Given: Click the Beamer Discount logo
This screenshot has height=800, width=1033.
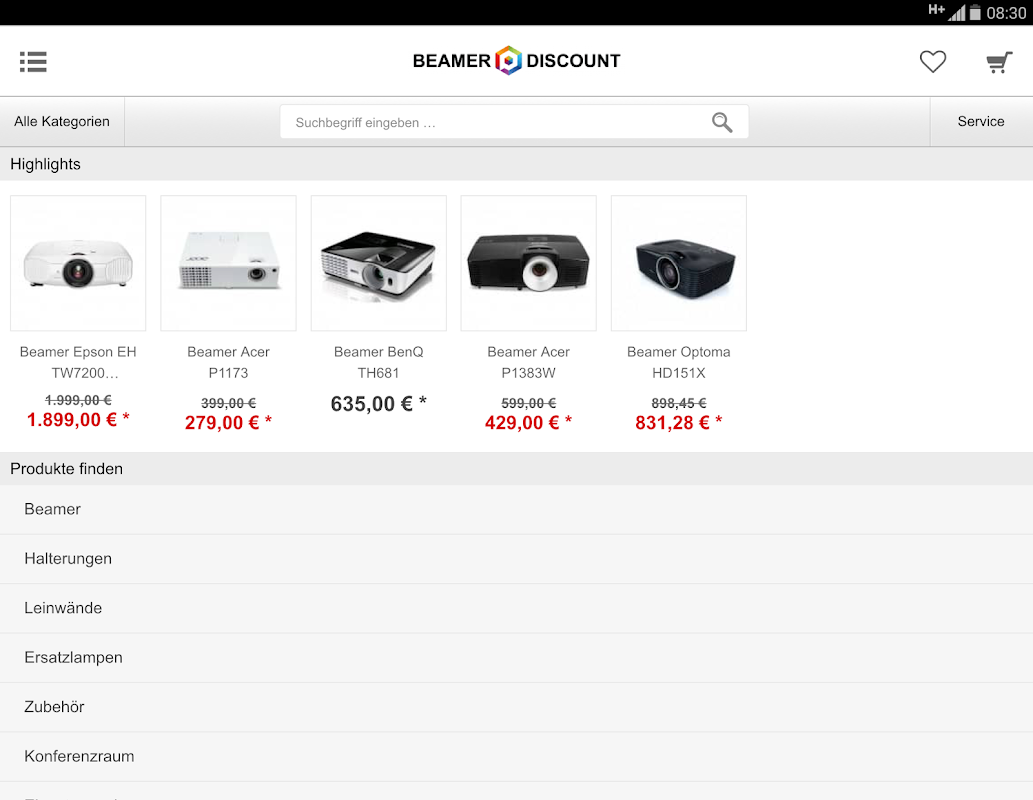Looking at the screenshot, I should pos(516,61).
